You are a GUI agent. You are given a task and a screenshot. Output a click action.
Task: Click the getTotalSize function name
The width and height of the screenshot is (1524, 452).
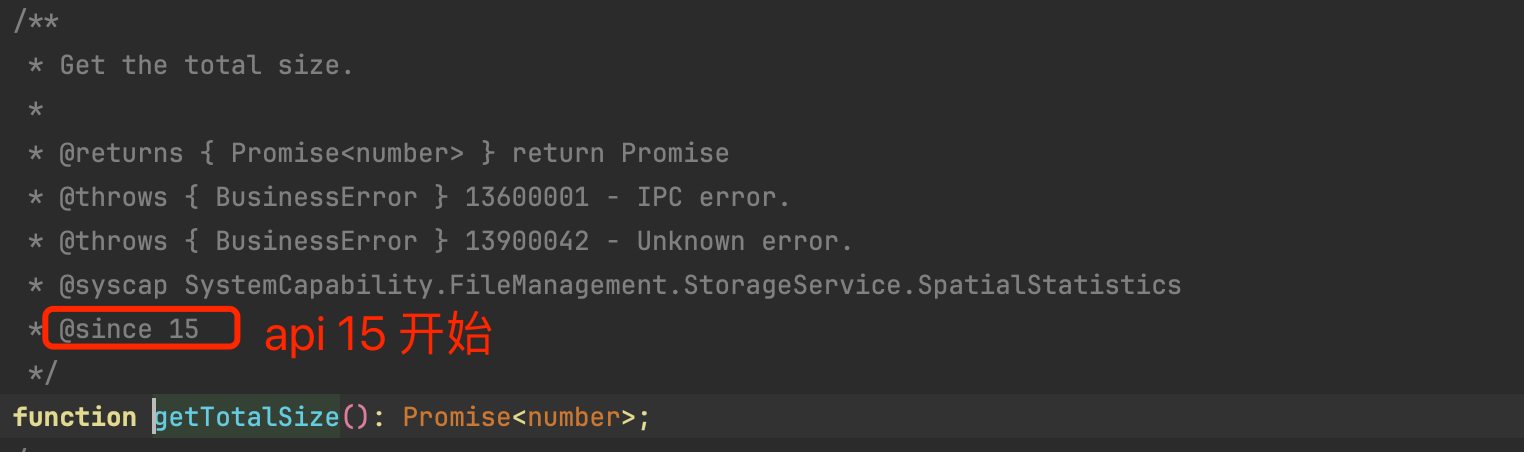[x=247, y=417]
